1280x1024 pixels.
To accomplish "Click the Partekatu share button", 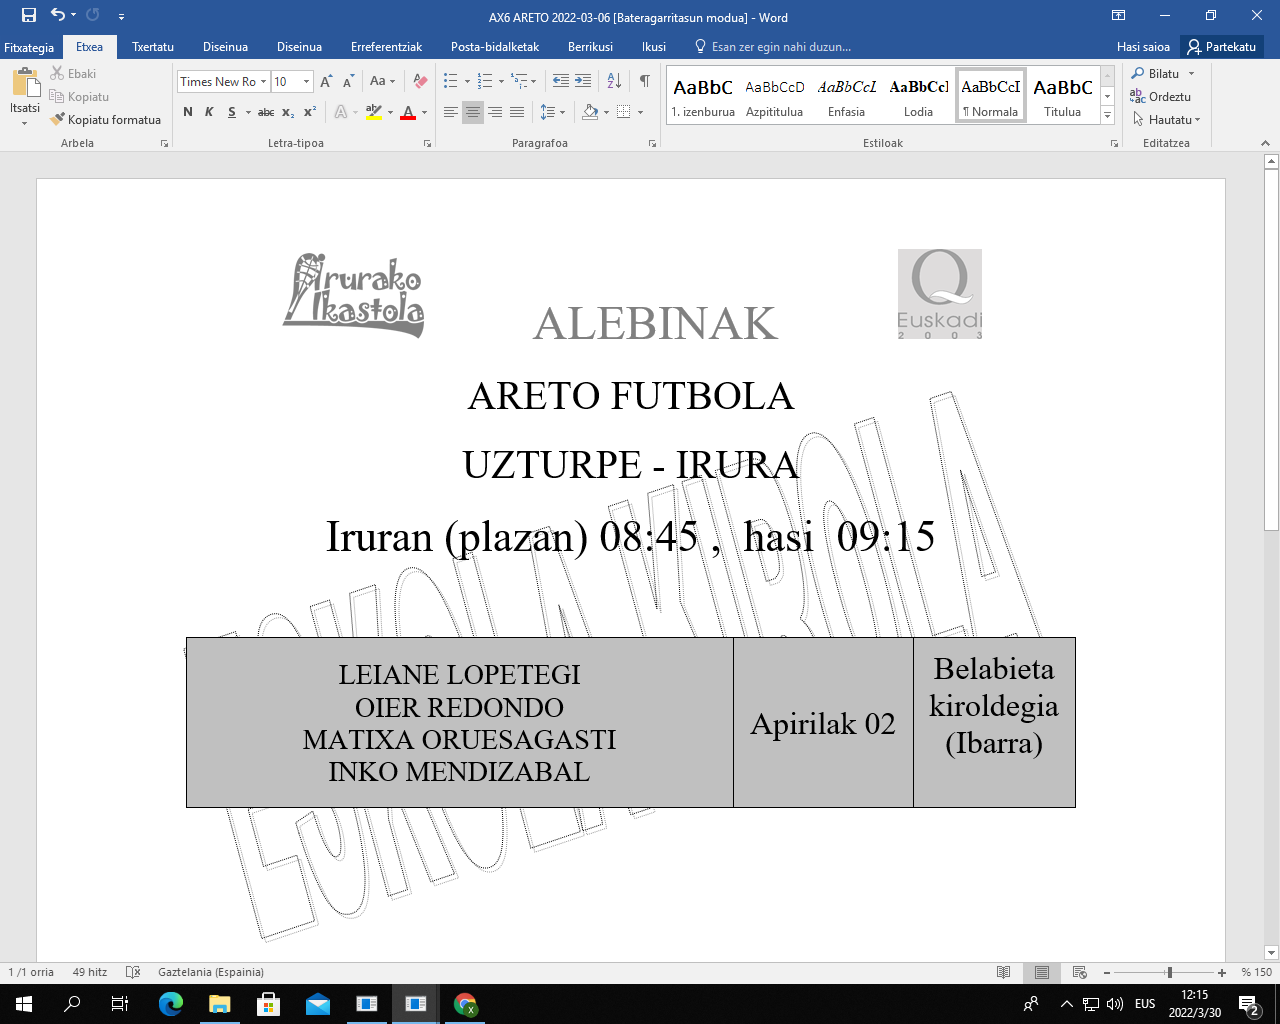I will click(1222, 47).
